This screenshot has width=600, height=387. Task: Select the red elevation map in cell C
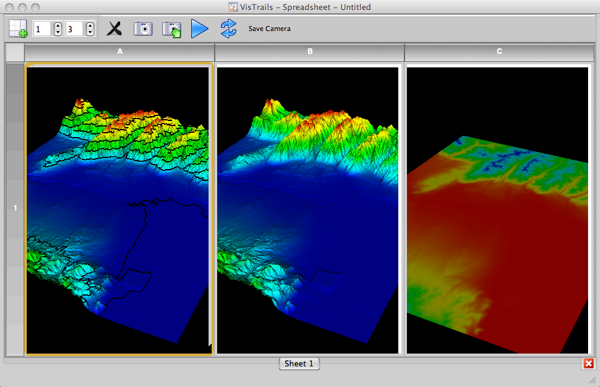click(497, 210)
